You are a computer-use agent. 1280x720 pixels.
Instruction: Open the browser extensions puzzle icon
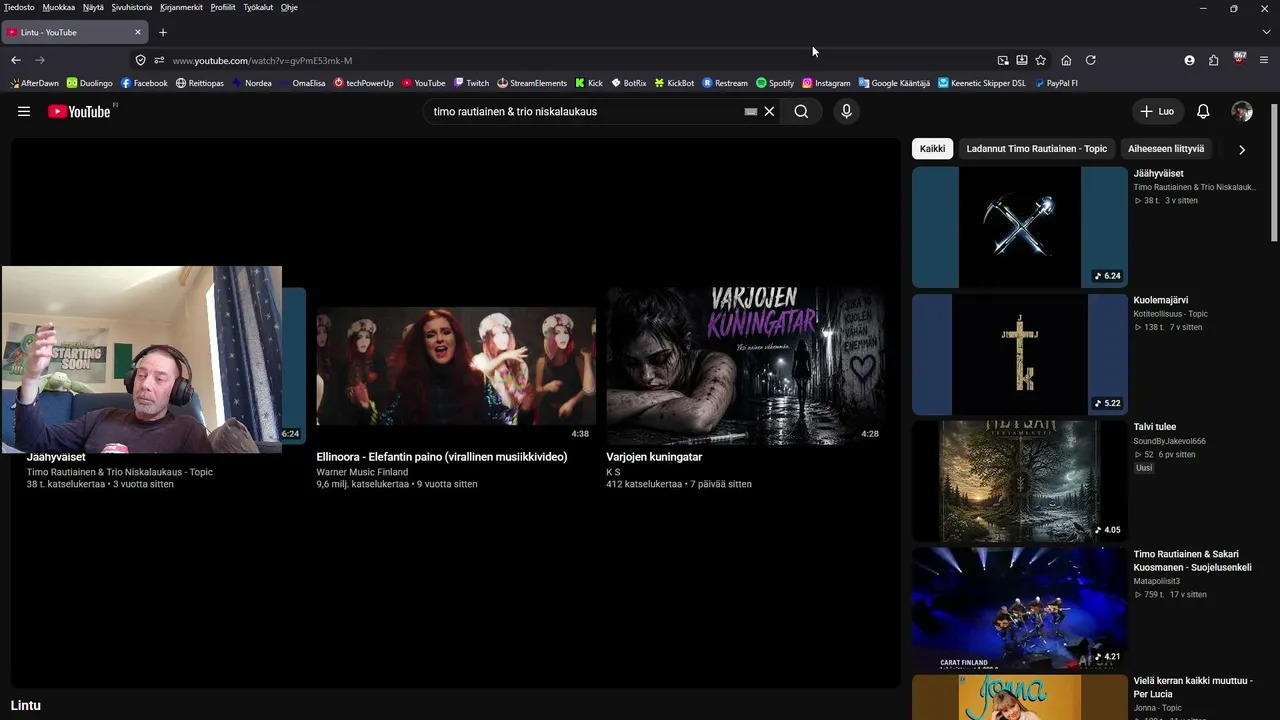pyautogui.click(x=1213, y=60)
